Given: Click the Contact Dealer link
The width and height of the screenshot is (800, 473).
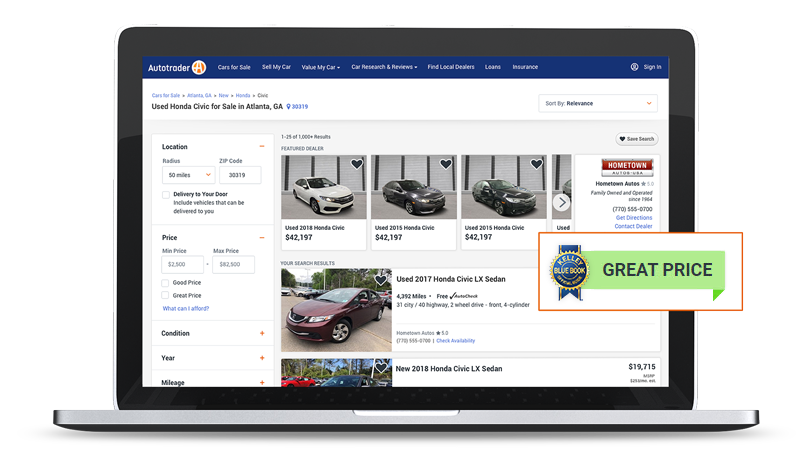Looking at the screenshot, I should (633, 227).
